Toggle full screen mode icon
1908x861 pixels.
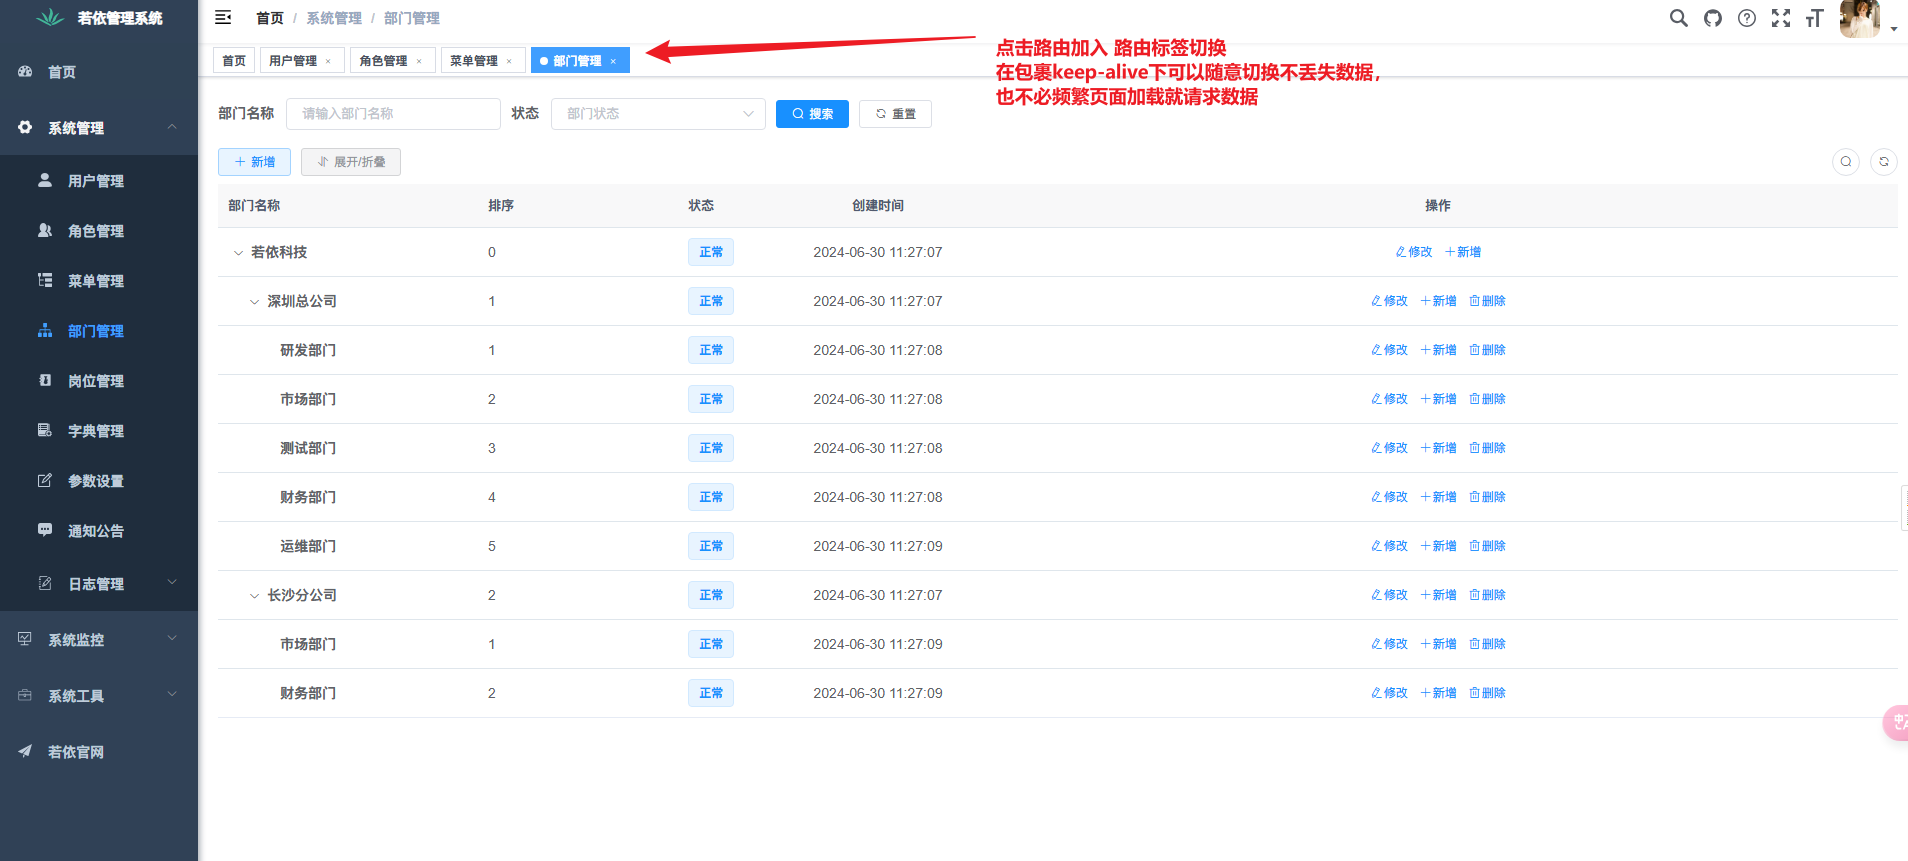tap(1781, 18)
